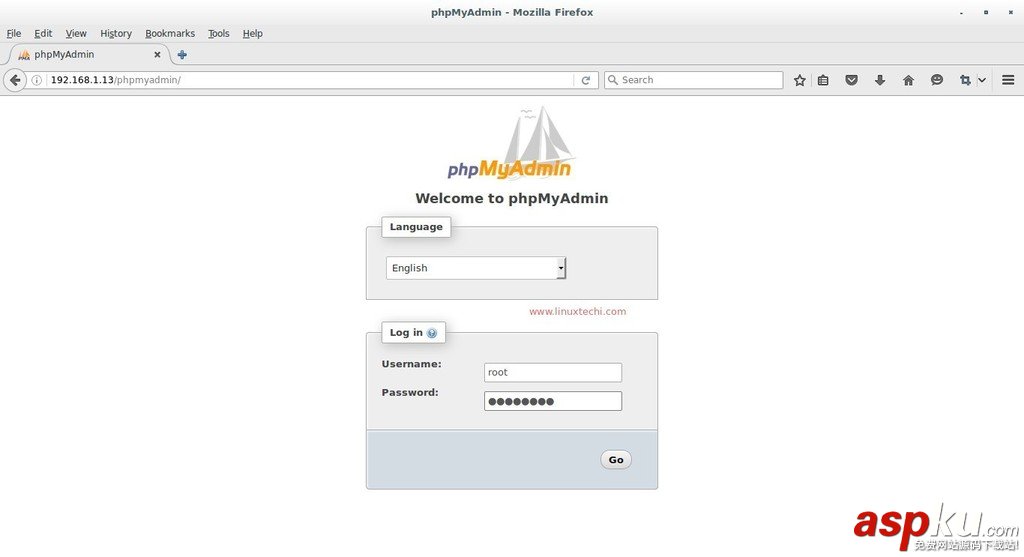
Task: Open the chat speech-bubble icon
Action: point(936,80)
